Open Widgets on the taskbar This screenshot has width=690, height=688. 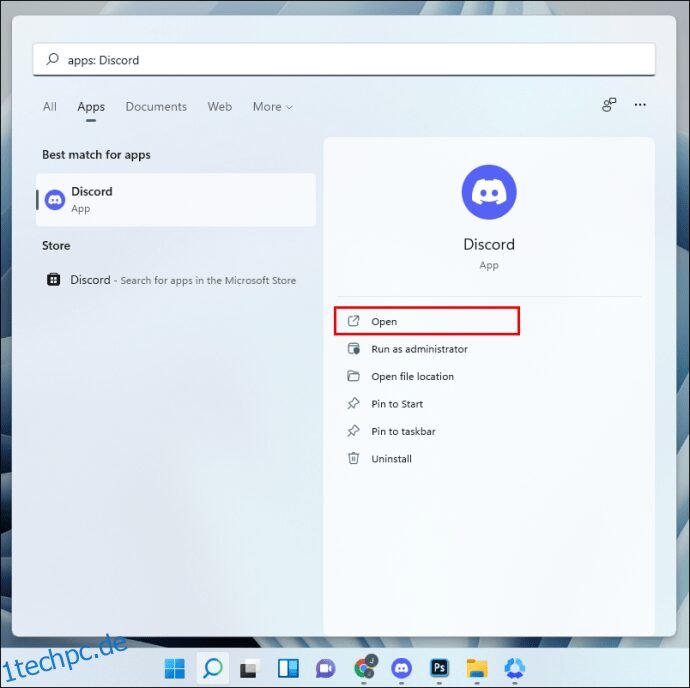288,669
